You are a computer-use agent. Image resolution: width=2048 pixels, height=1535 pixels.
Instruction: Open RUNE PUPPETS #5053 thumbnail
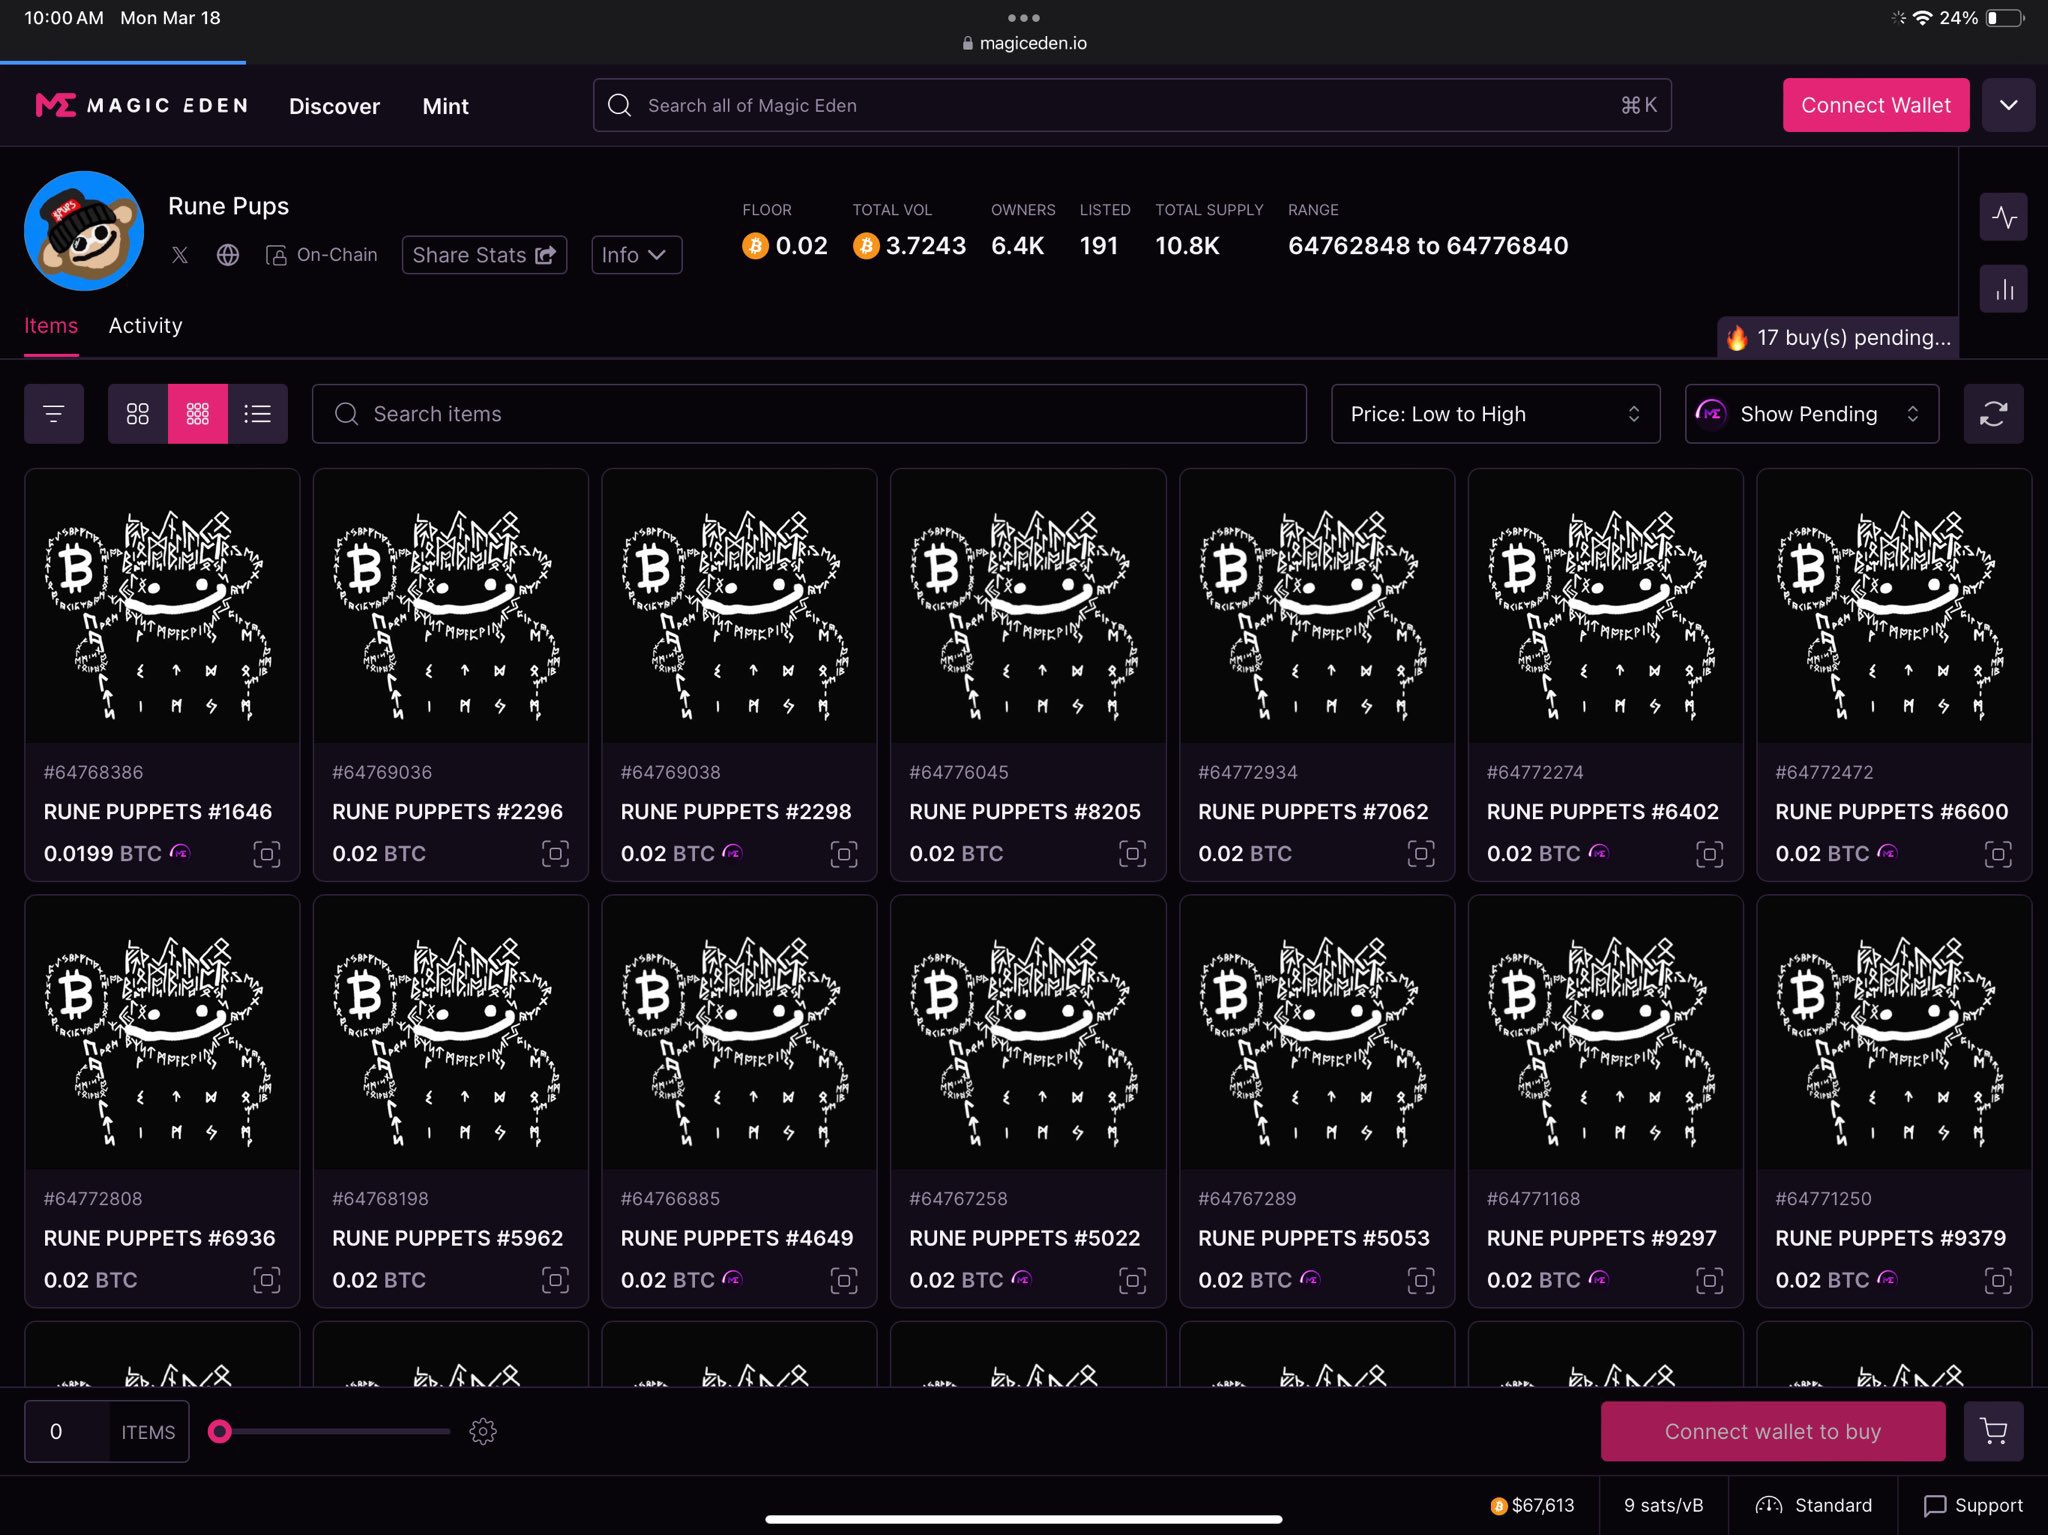point(1317,1032)
